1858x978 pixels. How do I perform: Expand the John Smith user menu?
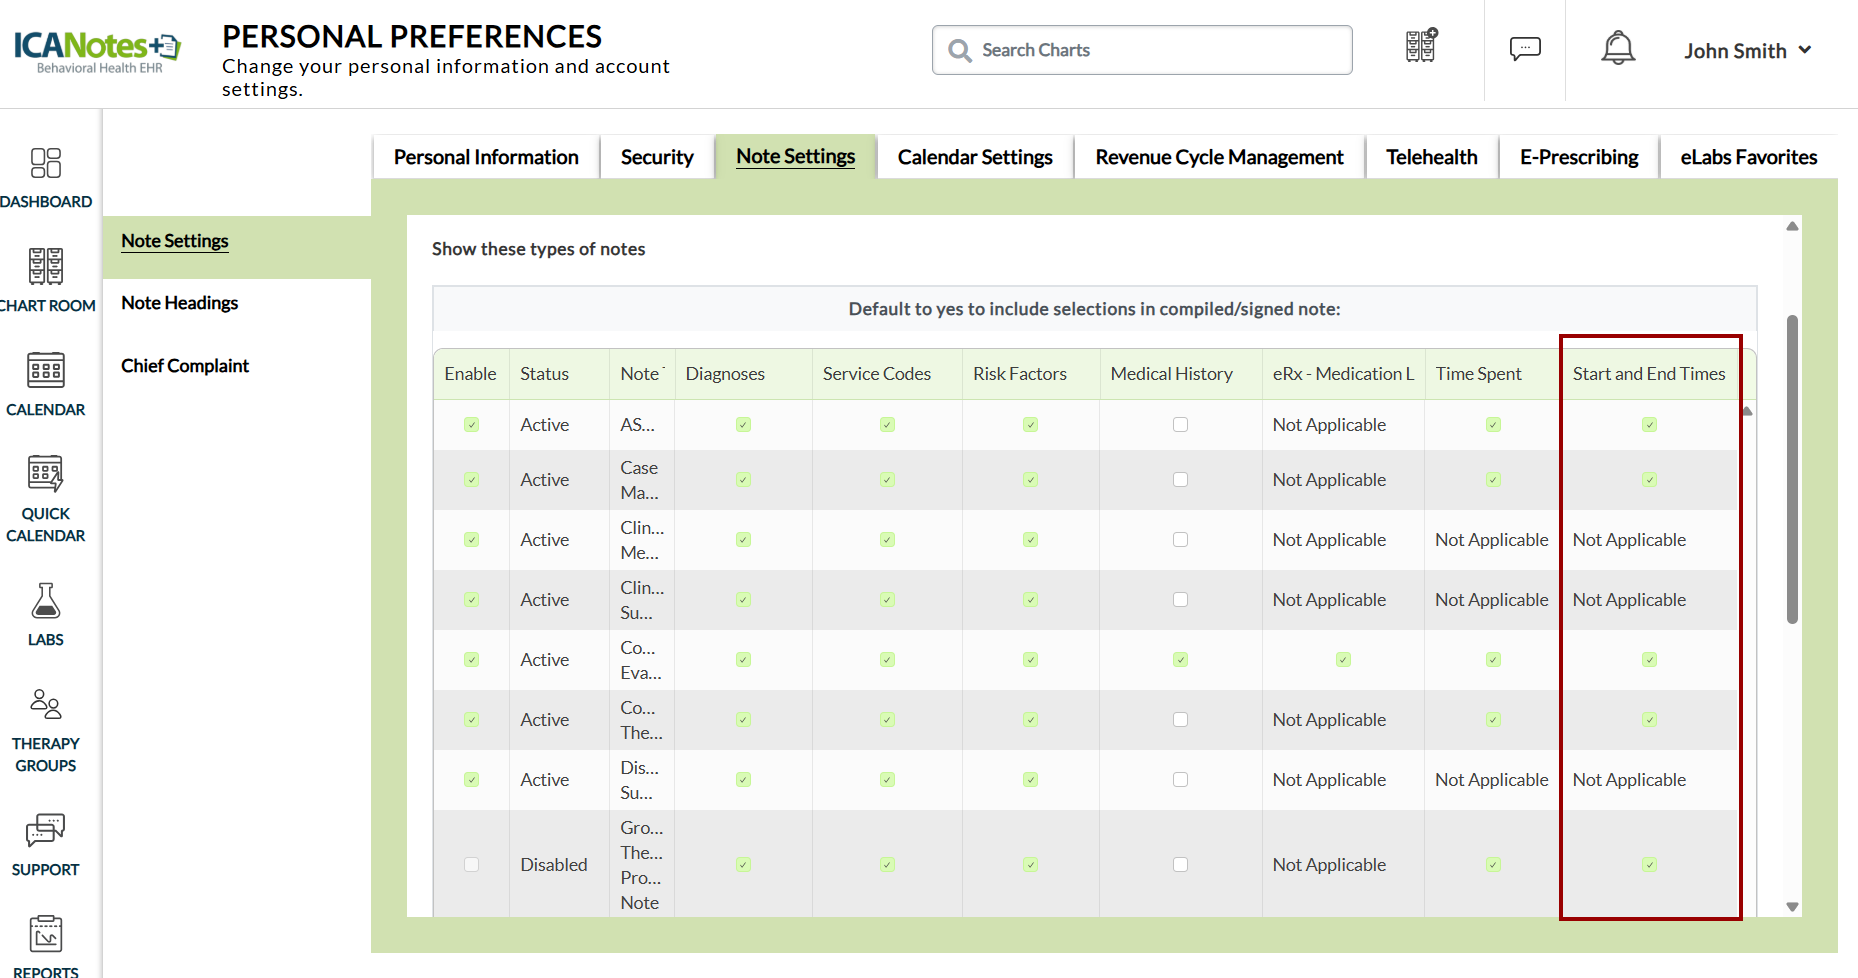pyautogui.click(x=1747, y=50)
